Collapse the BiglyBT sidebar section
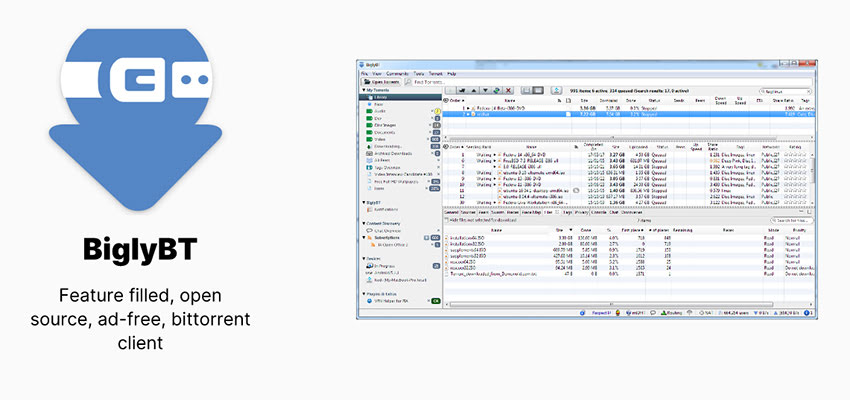 [364, 202]
